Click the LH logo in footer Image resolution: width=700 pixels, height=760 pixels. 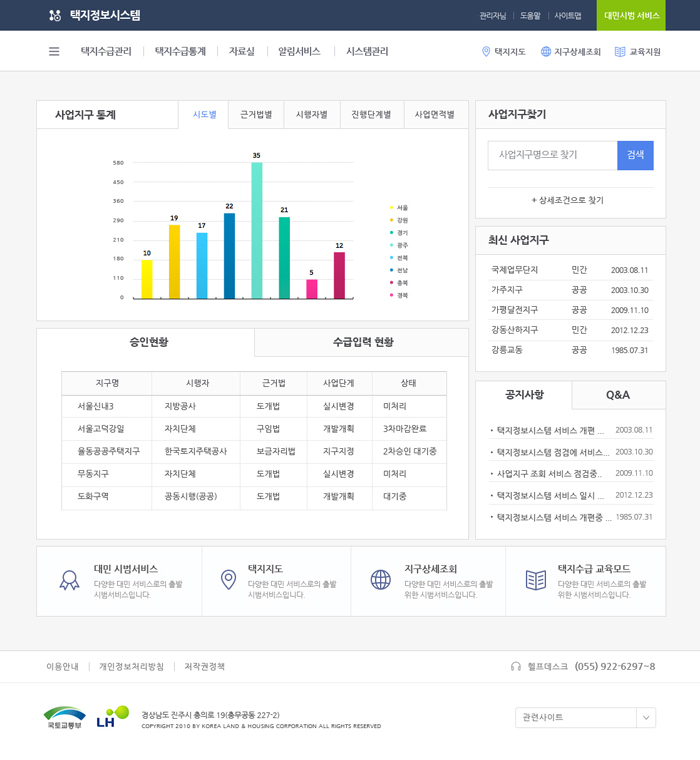click(113, 716)
